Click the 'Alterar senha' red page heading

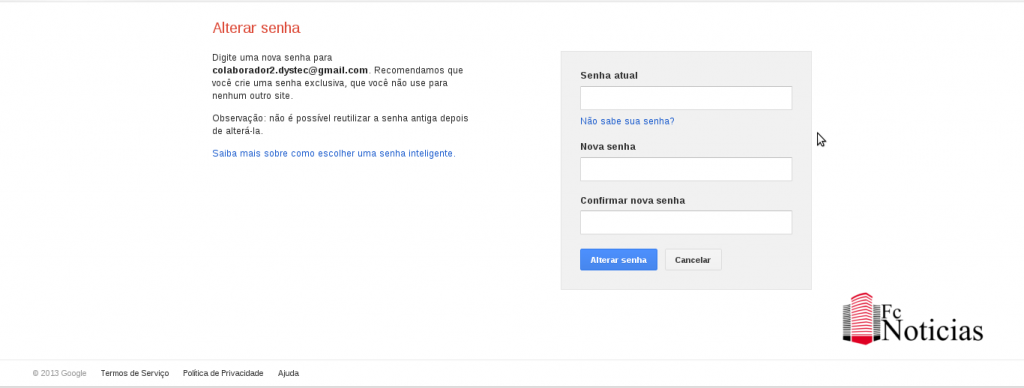tap(256, 28)
